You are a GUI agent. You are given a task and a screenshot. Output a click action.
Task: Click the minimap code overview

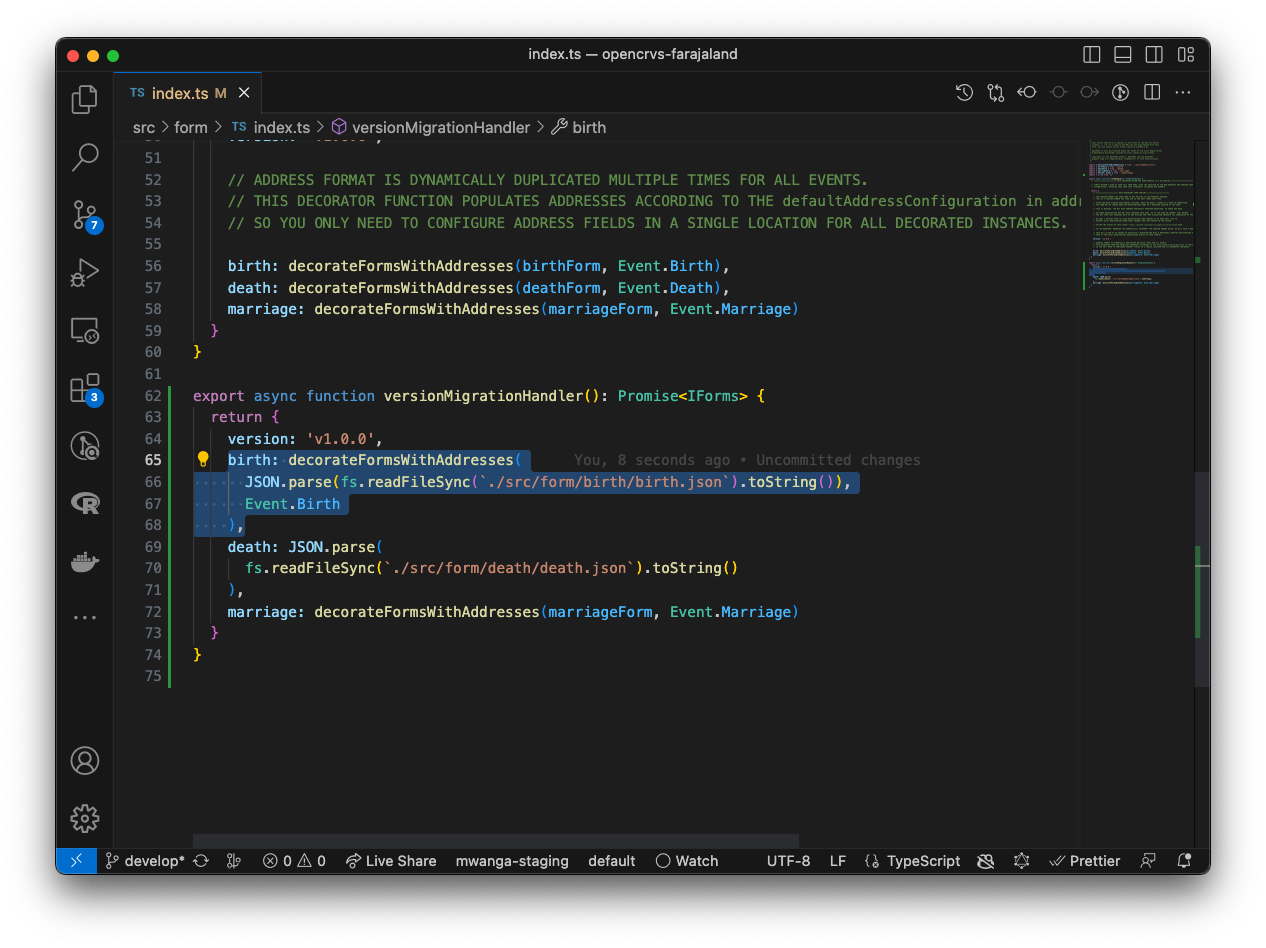1140,215
